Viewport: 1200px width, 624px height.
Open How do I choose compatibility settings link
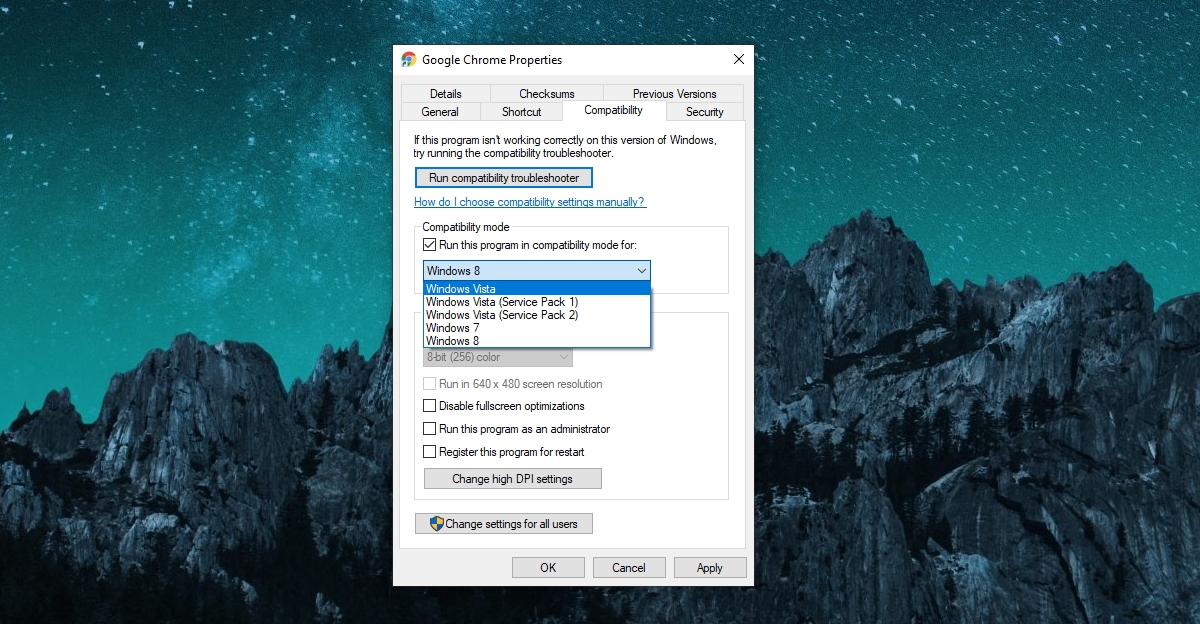pyautogui.click(x=530, y=202)
